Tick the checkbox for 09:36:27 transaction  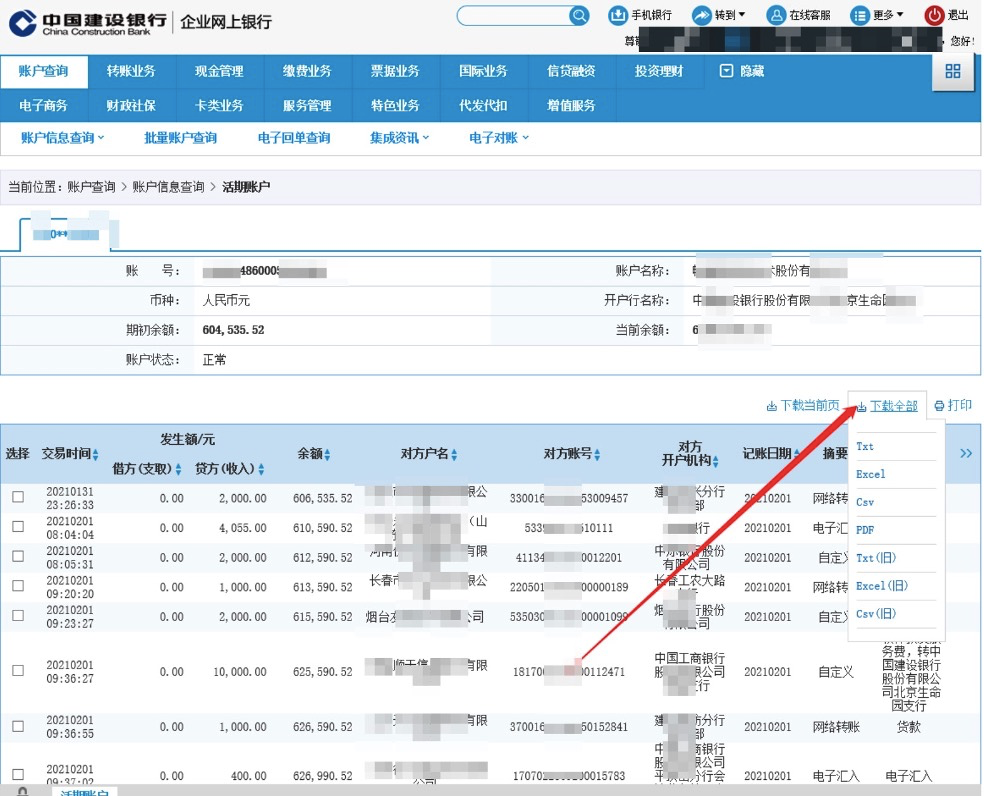pos(18,670)
